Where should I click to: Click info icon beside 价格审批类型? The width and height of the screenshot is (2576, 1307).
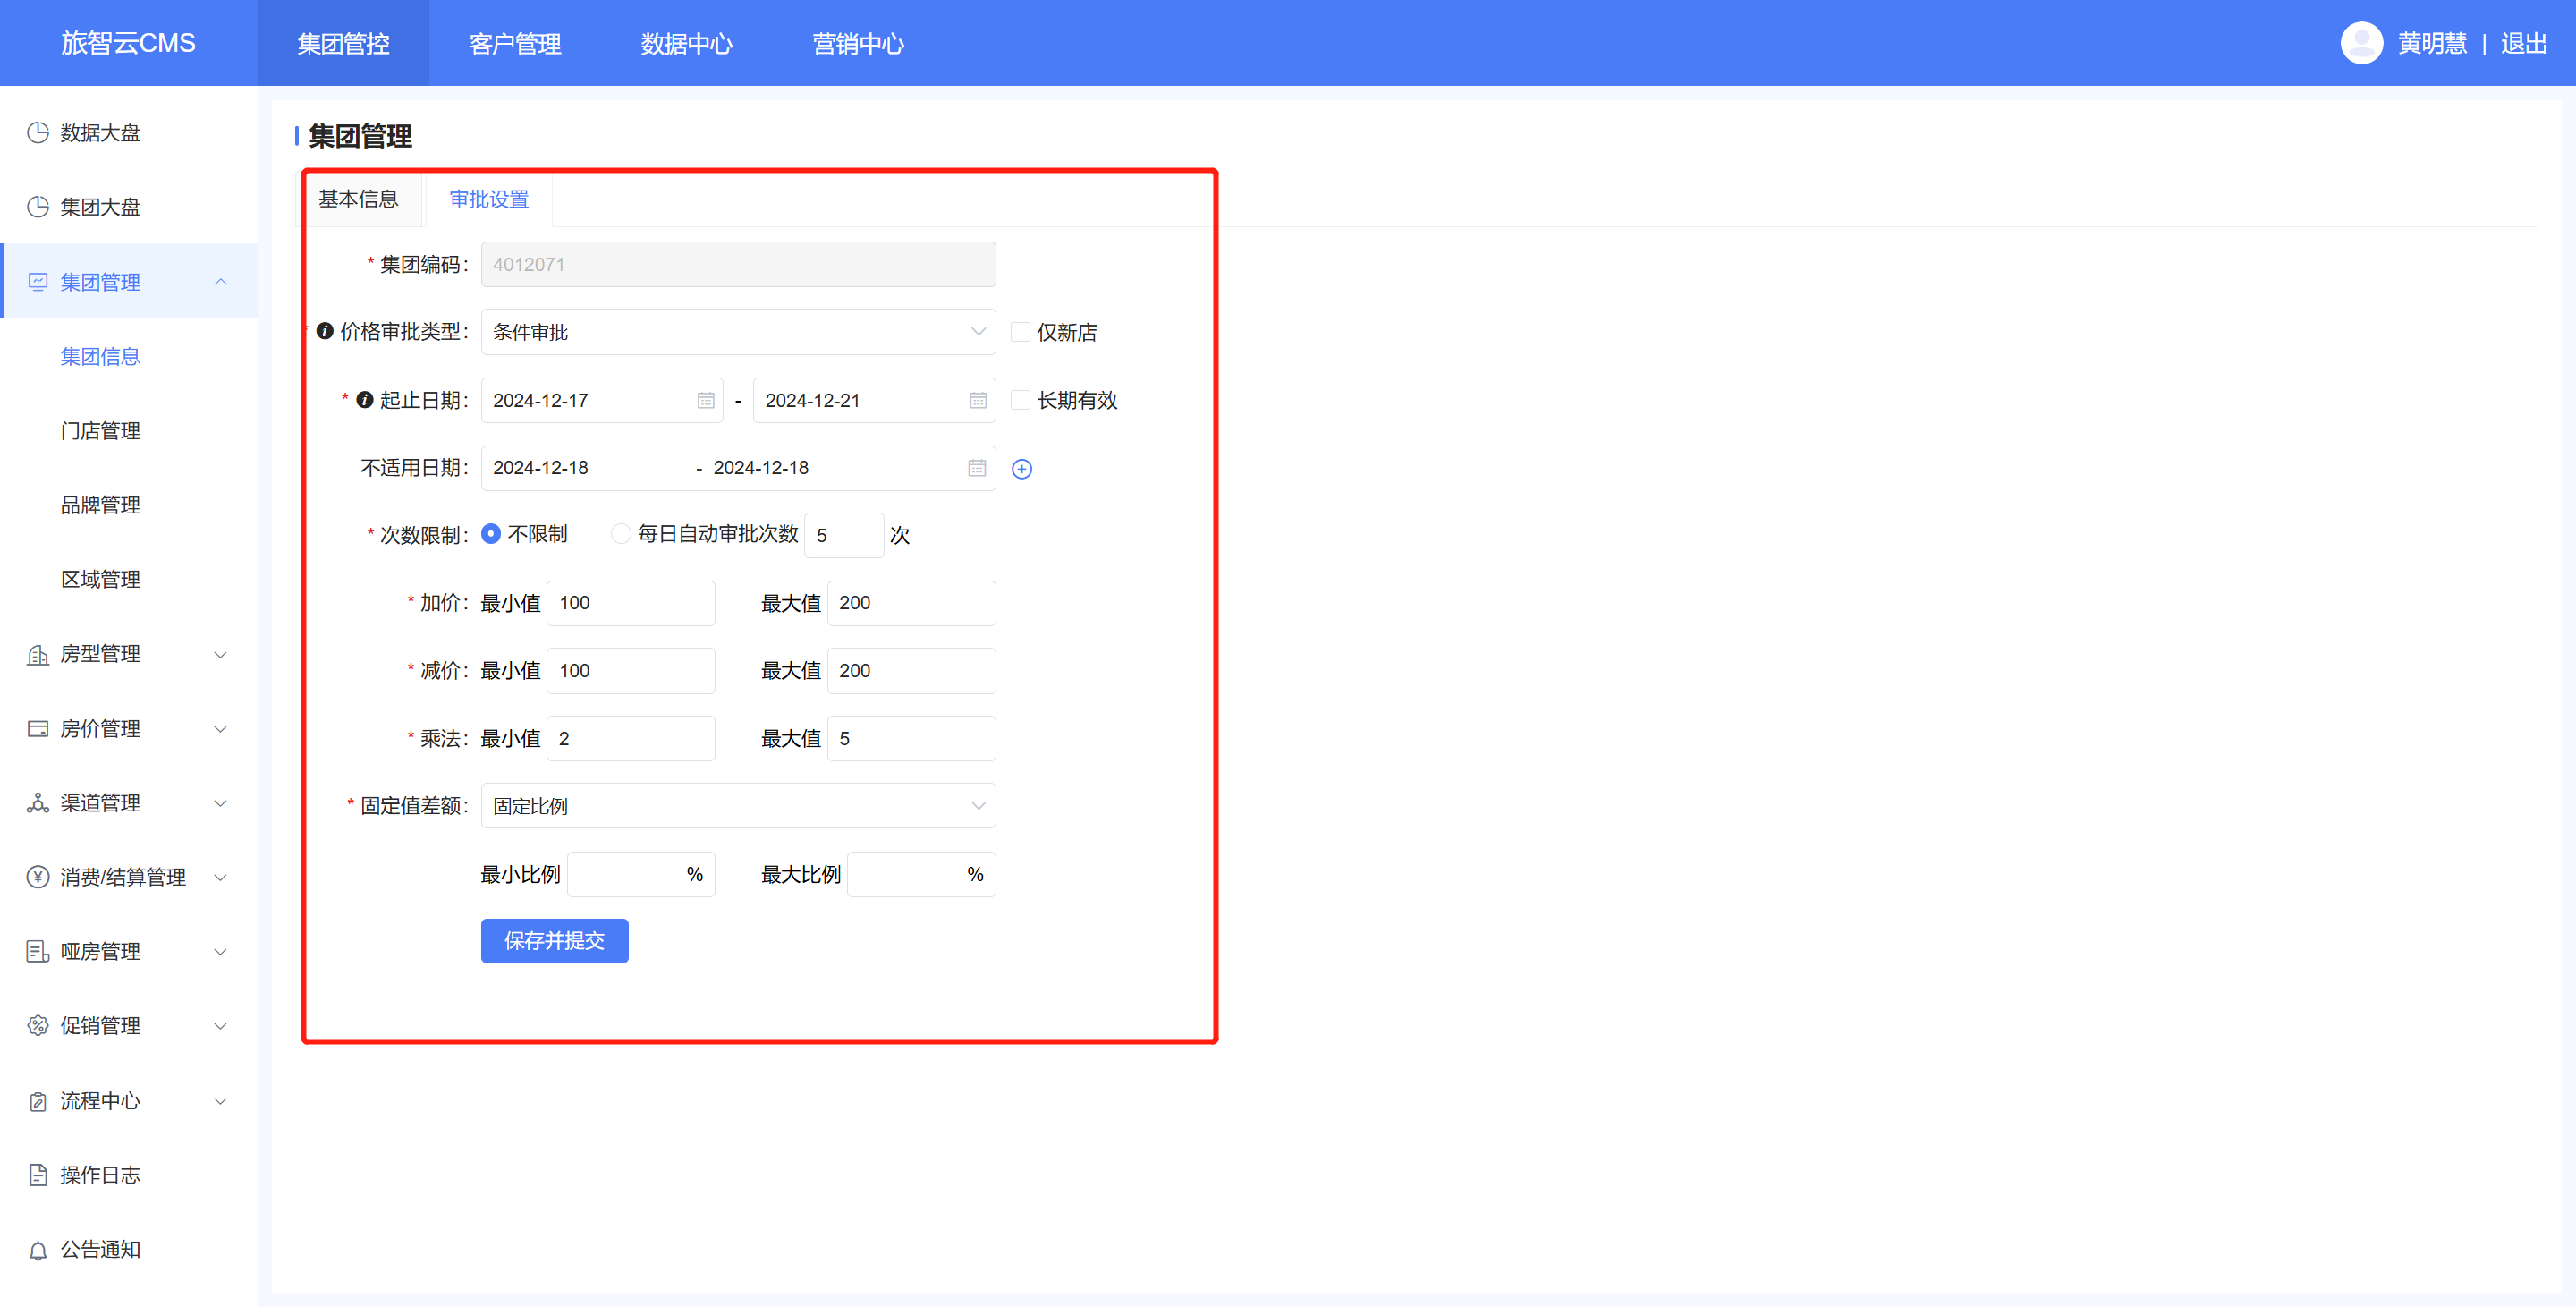click(325, 331)
